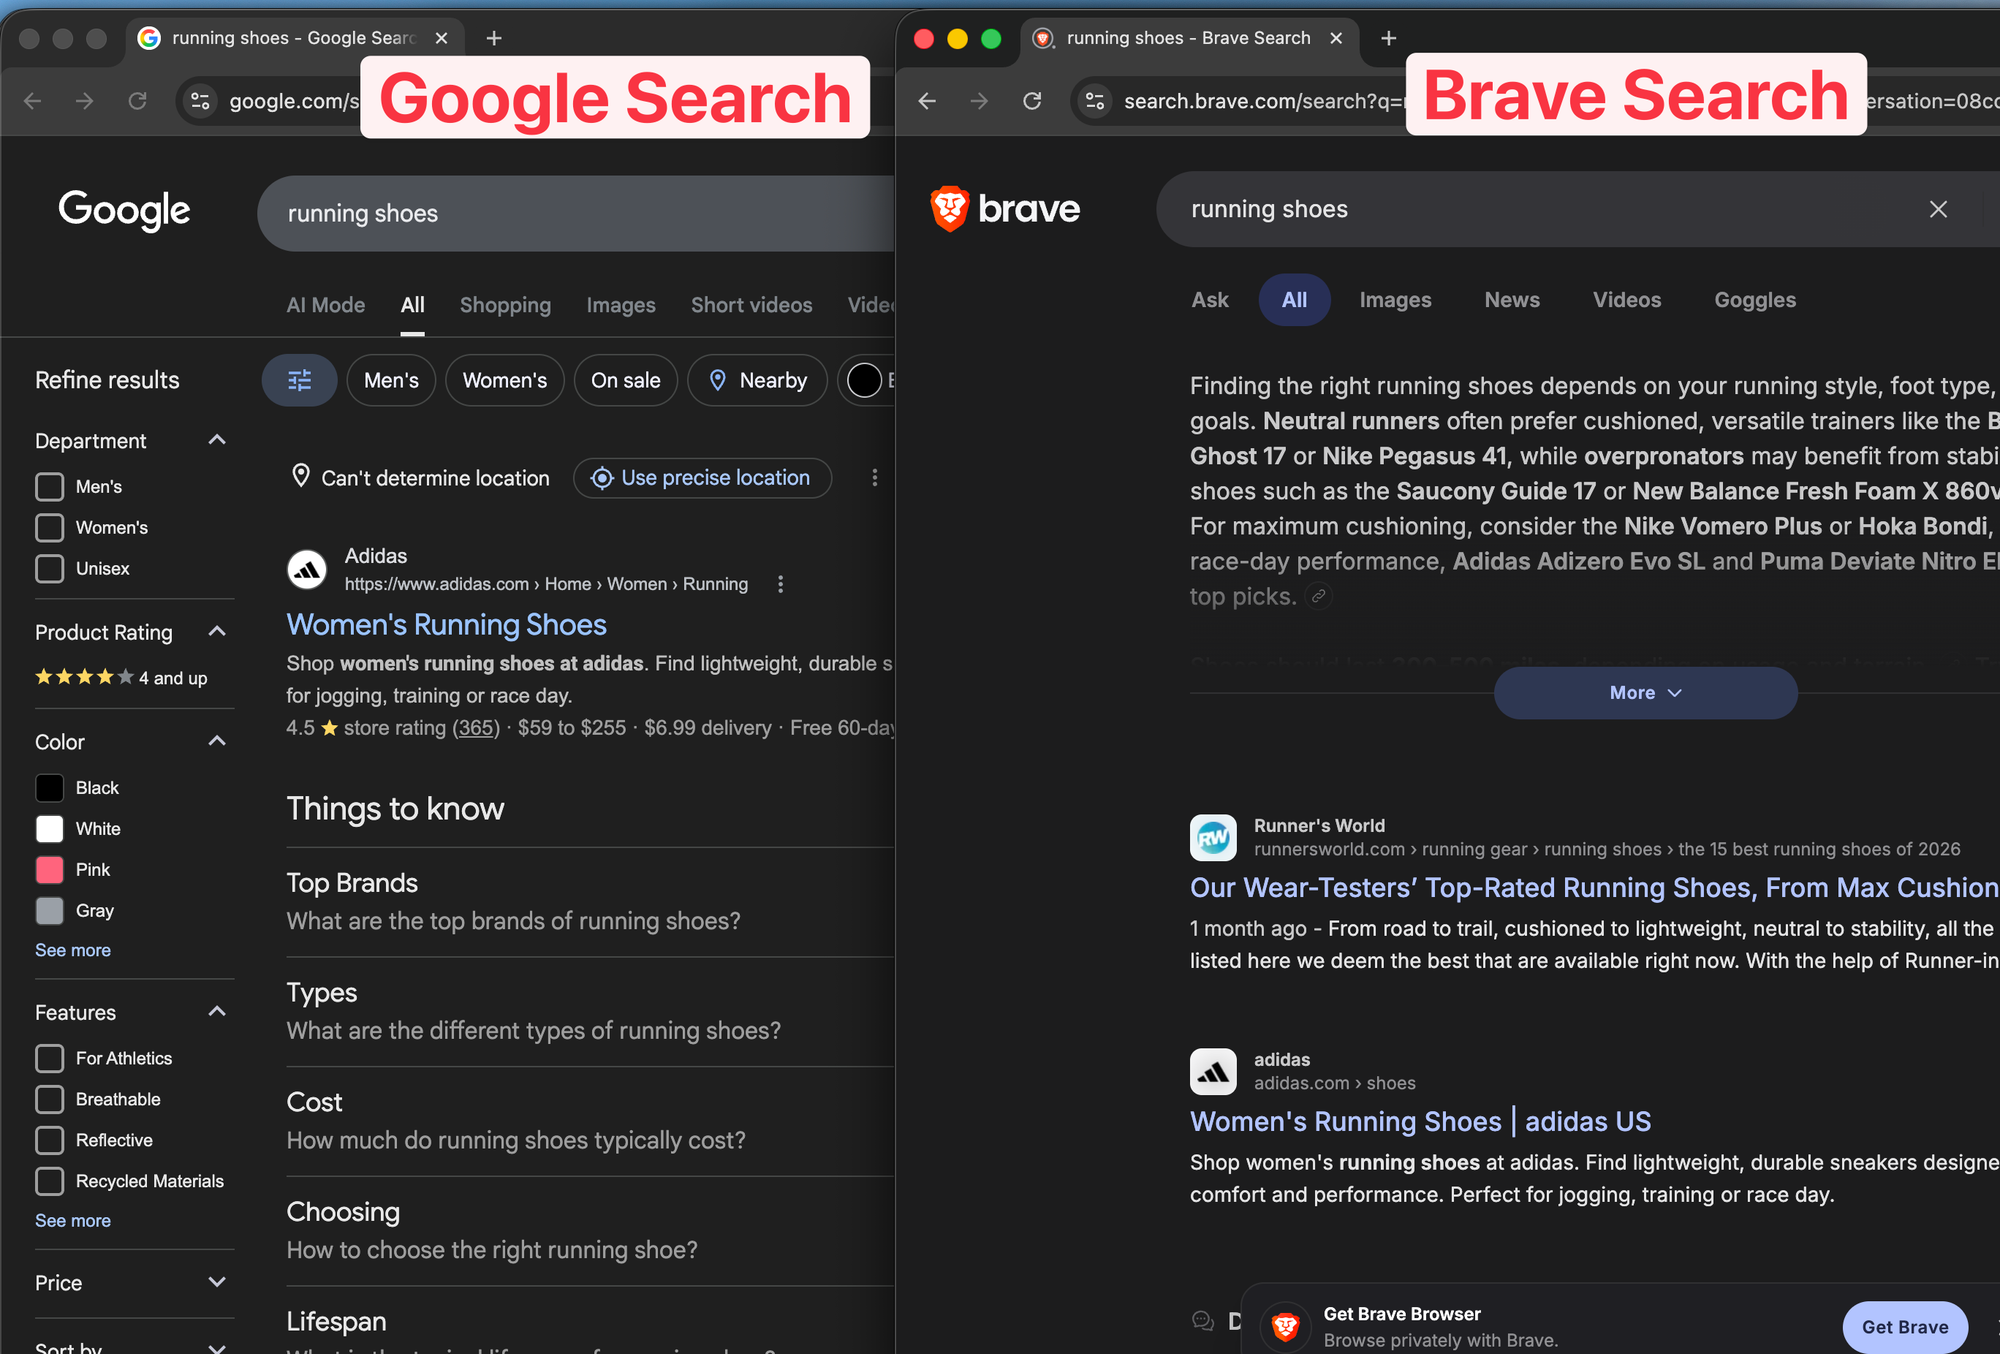Switch to Google Shopping tab
The width and height of the screenshot is (2000, 1354).
pos(505,305)
